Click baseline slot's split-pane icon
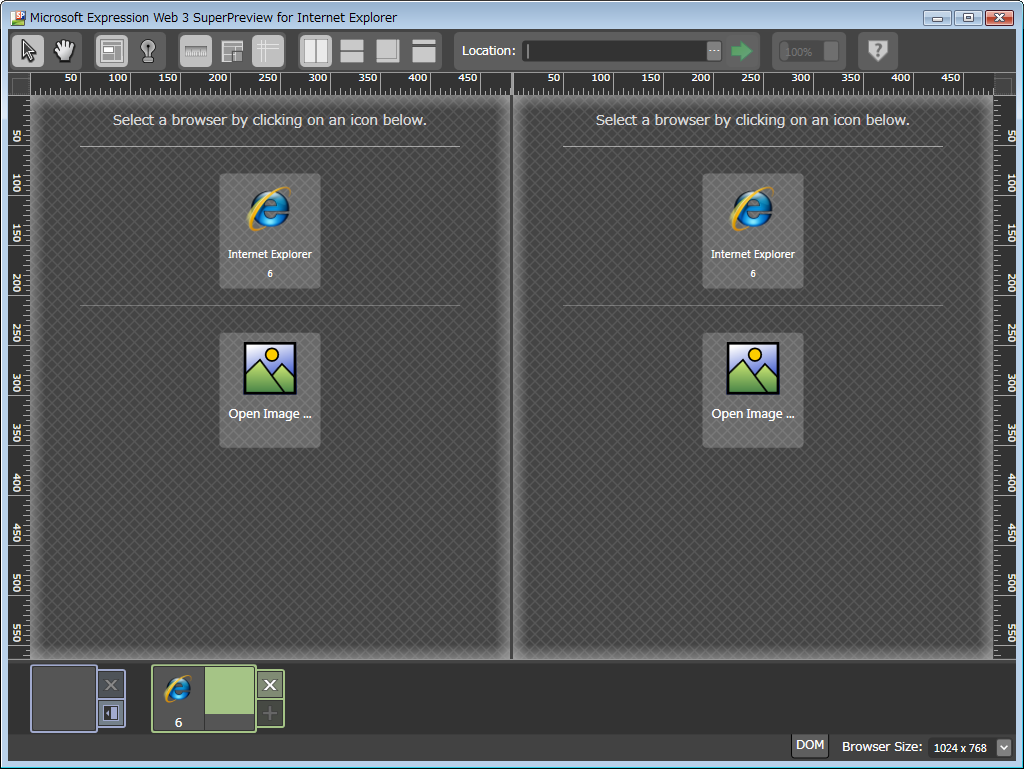 coord(111,713)
